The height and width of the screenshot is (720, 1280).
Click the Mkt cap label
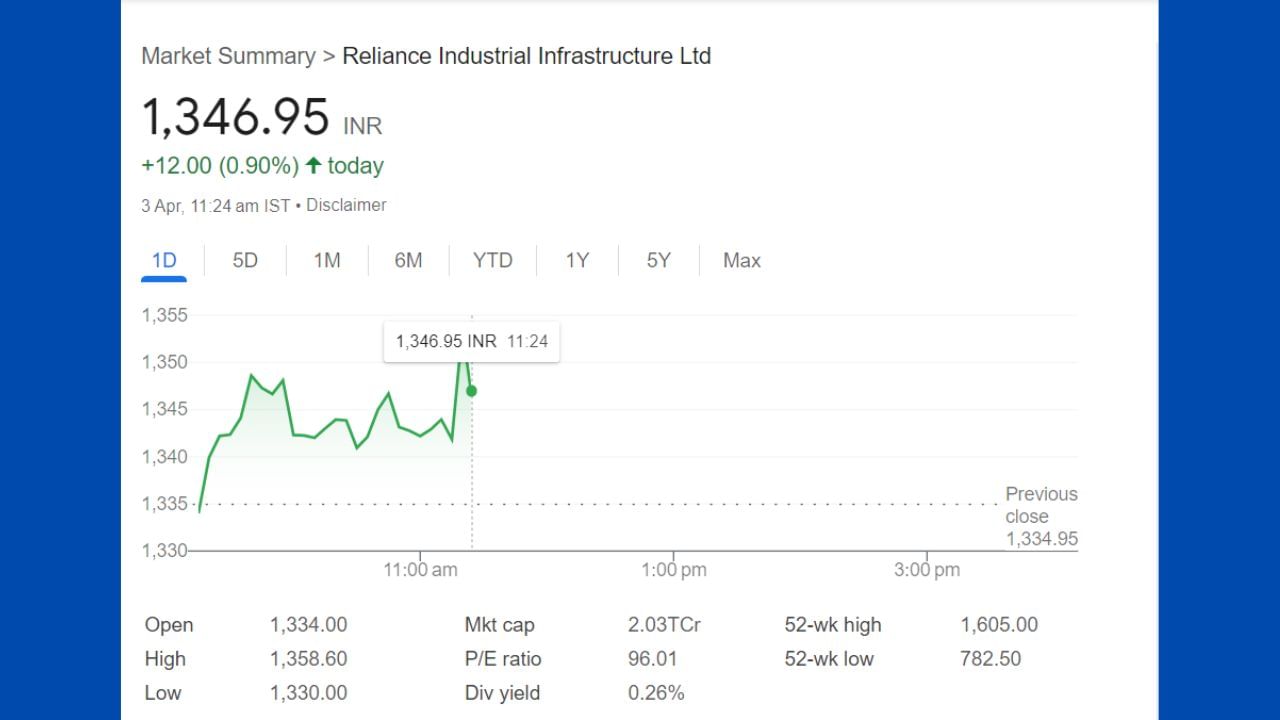point(500,625)
